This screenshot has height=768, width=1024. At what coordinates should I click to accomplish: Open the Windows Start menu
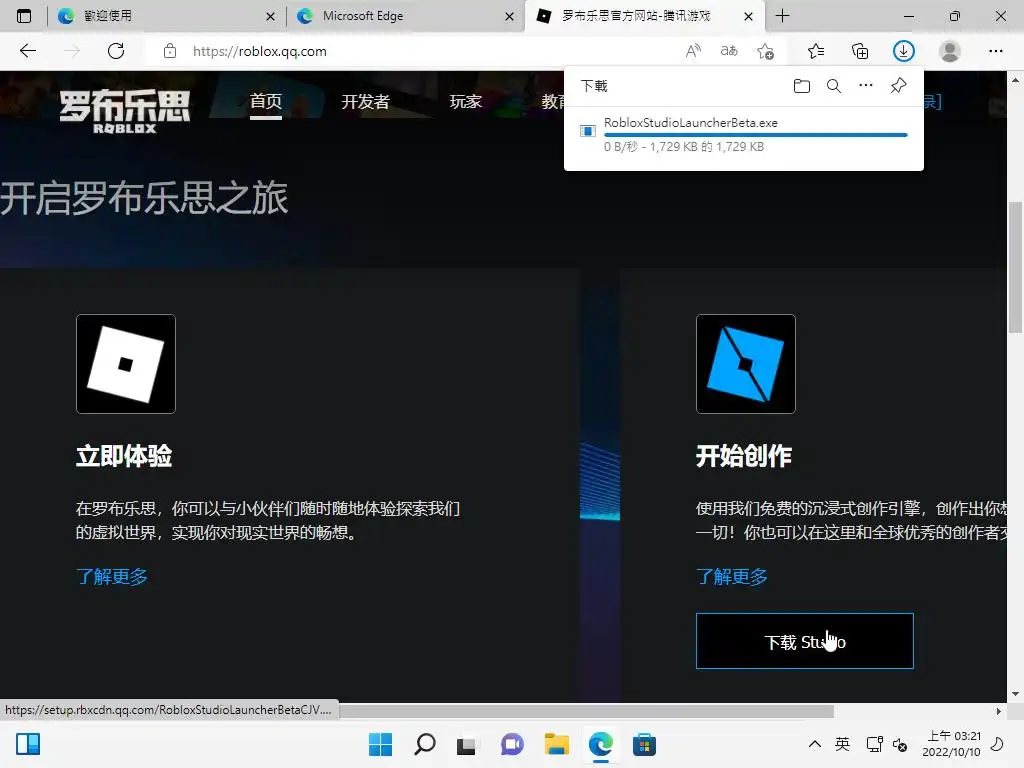pyautogui.click(x=381, y=744)
